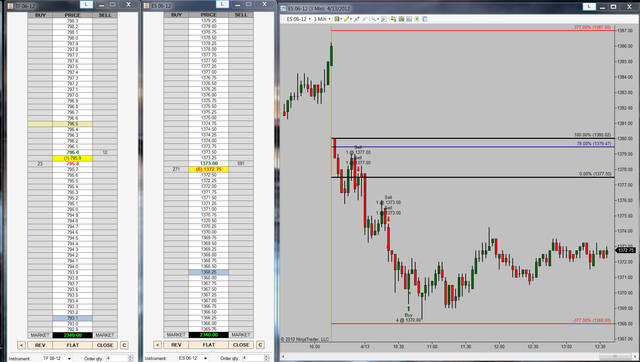
Task: Open the TF 06-12 Instrument dropdown
Action: 57,358
